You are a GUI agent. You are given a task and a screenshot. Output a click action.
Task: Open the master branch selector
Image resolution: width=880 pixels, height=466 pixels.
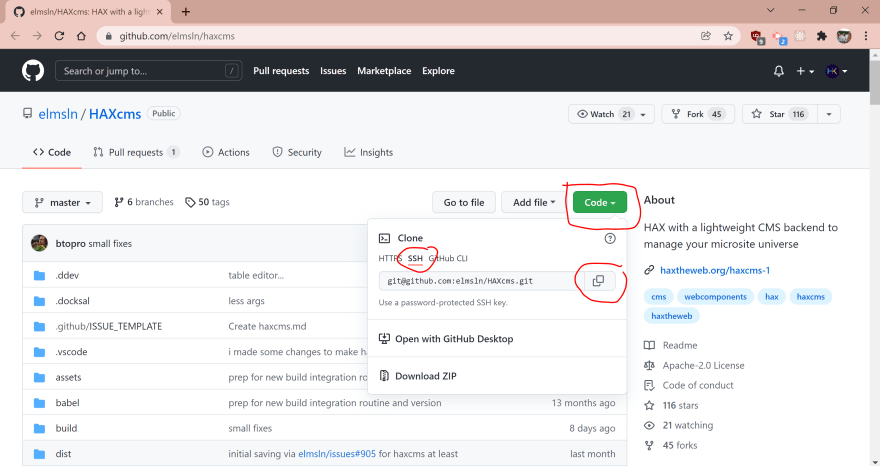coord(62,202)
